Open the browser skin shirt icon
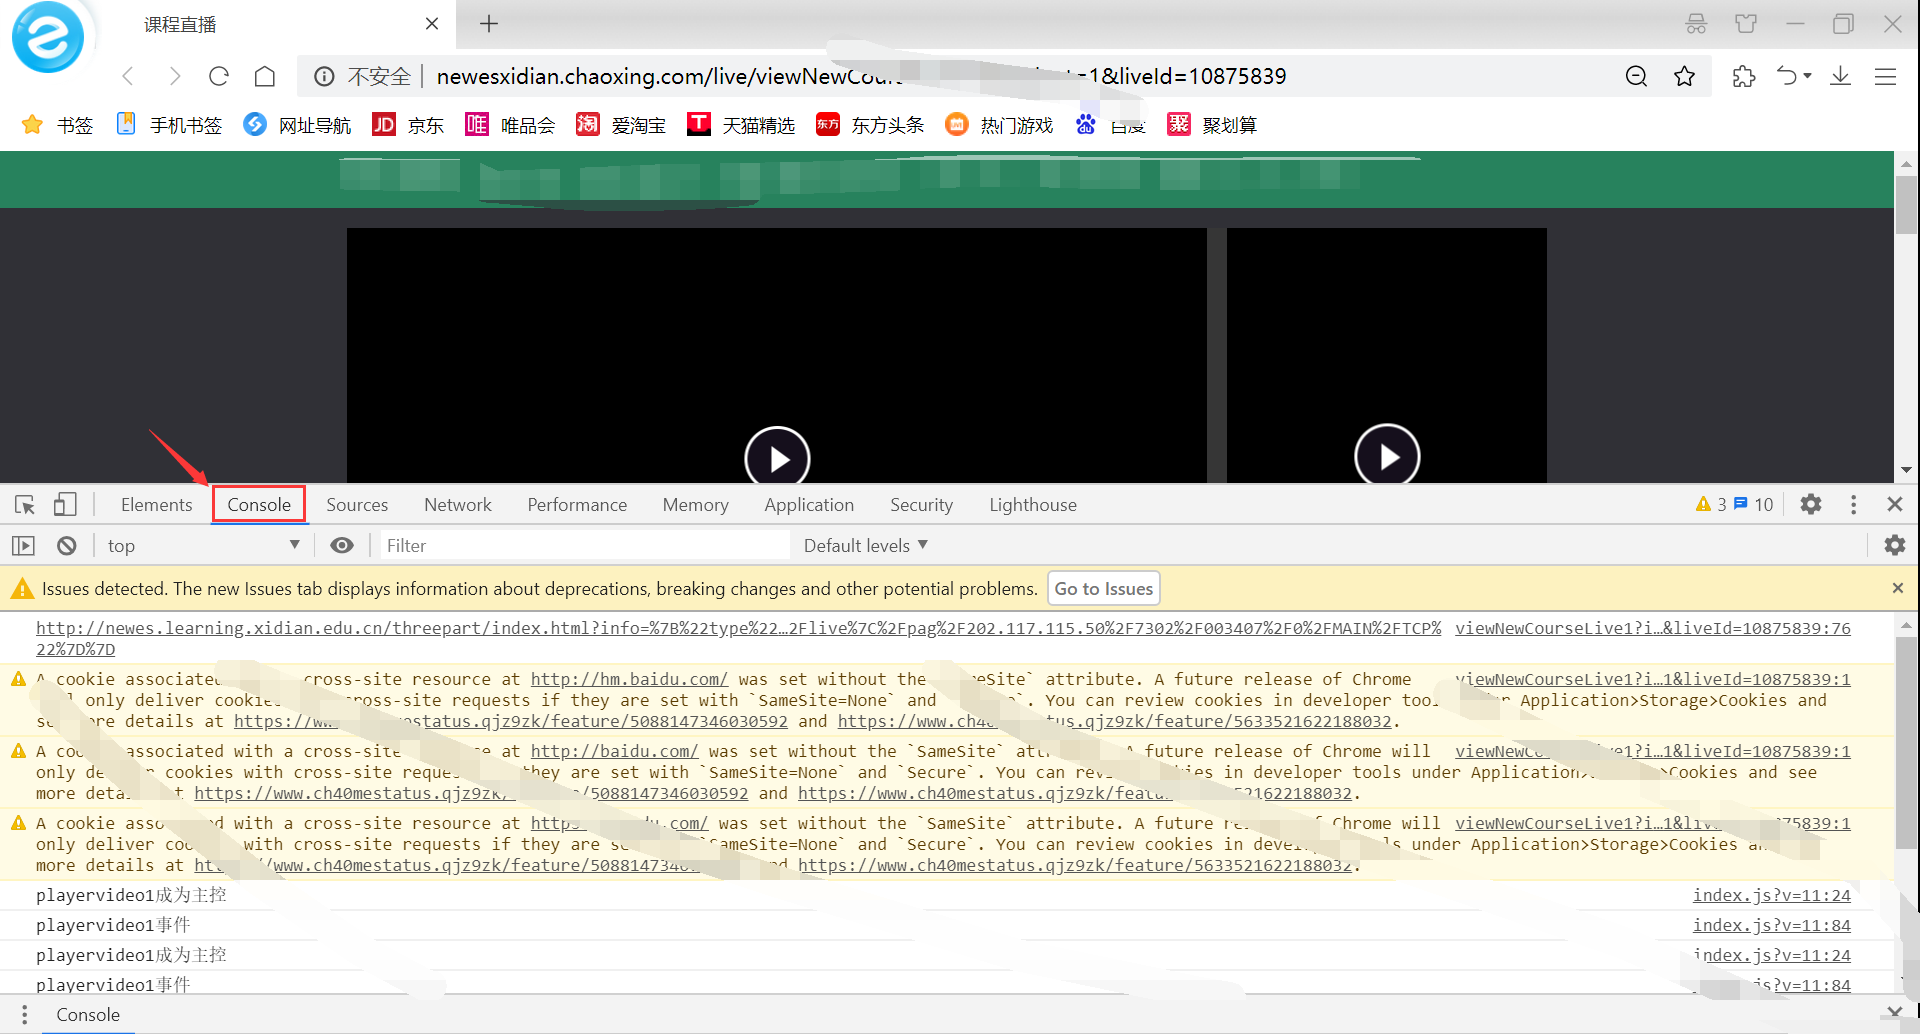 1745,24
